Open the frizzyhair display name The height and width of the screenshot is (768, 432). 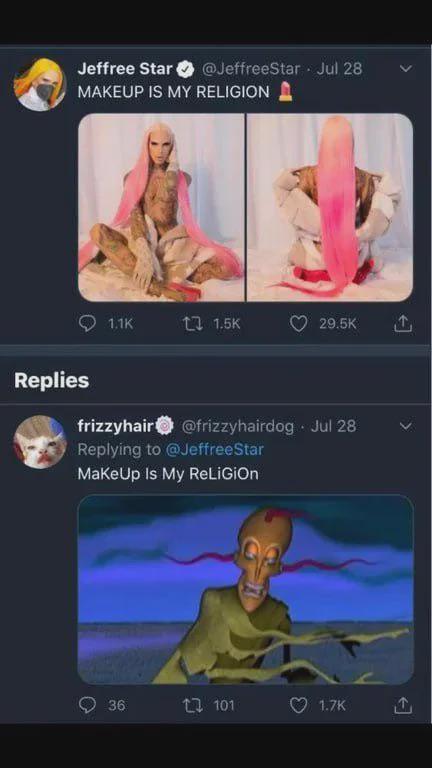pyautogui.click(x=117, y=426)
